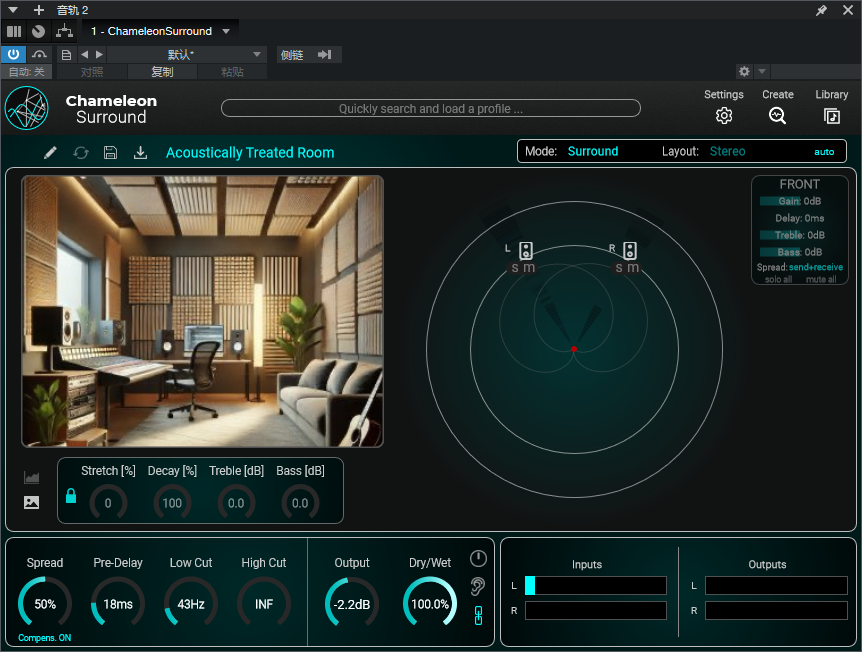Solo the left speaker
Screen dimensions: 862x652
(x=515, y=268)
